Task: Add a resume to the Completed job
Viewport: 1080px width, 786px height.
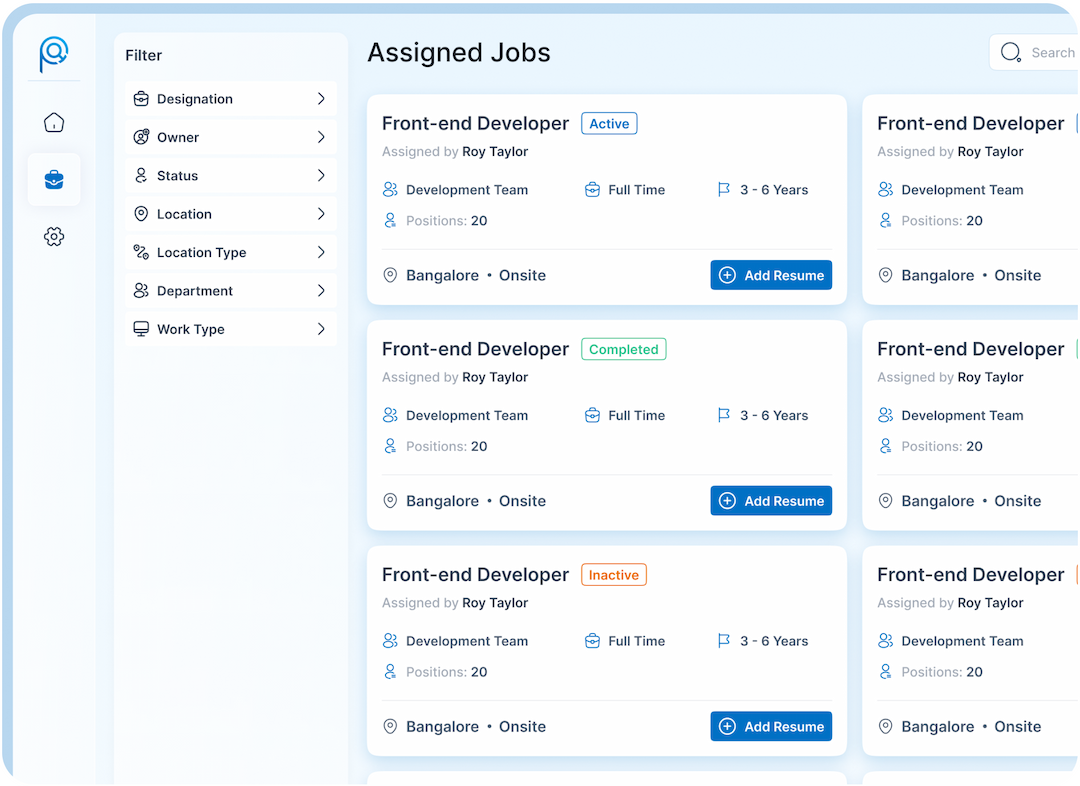Action: click(771, 501)
